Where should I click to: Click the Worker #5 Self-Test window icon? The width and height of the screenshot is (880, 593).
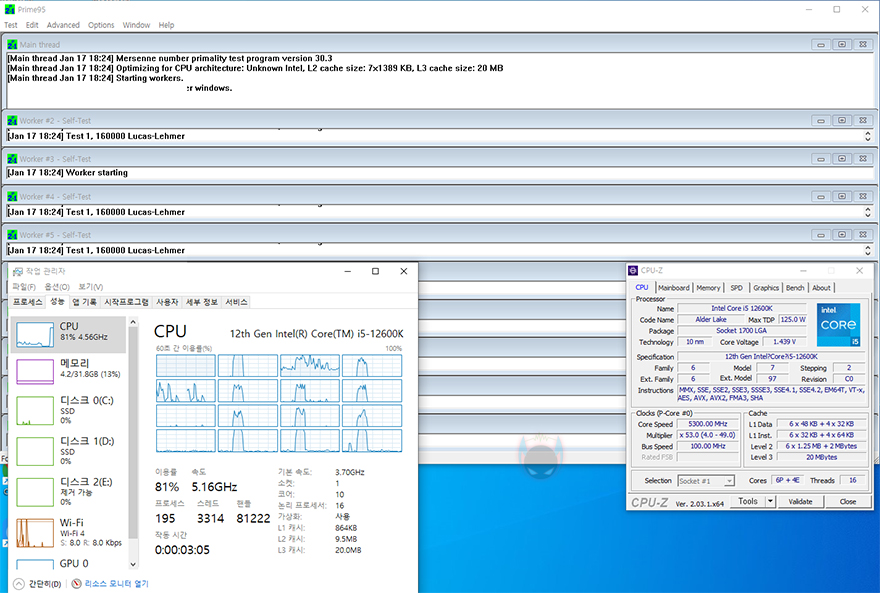pyautogui.click(x=12, y=235)
